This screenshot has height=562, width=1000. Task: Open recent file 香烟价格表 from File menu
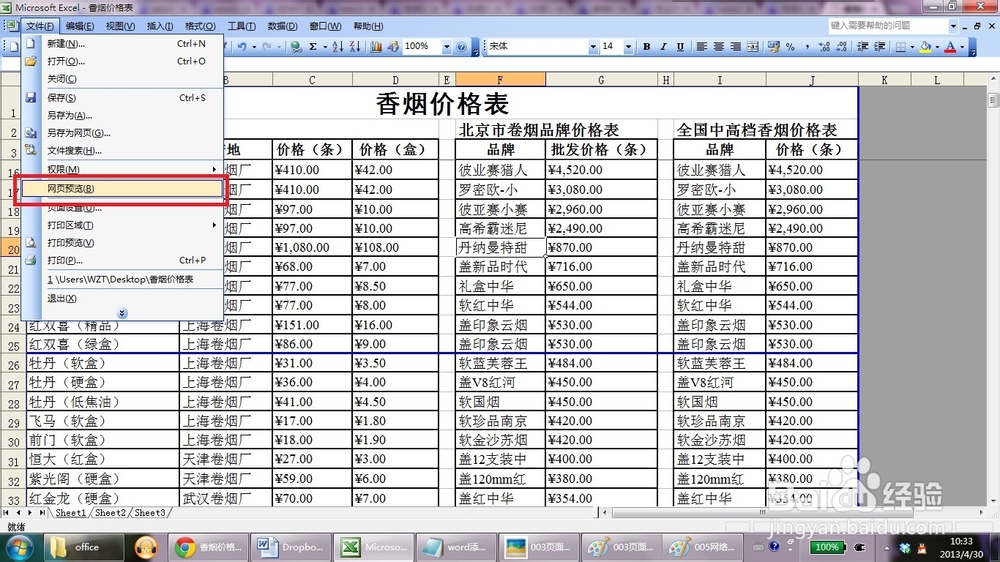point(122,279)
